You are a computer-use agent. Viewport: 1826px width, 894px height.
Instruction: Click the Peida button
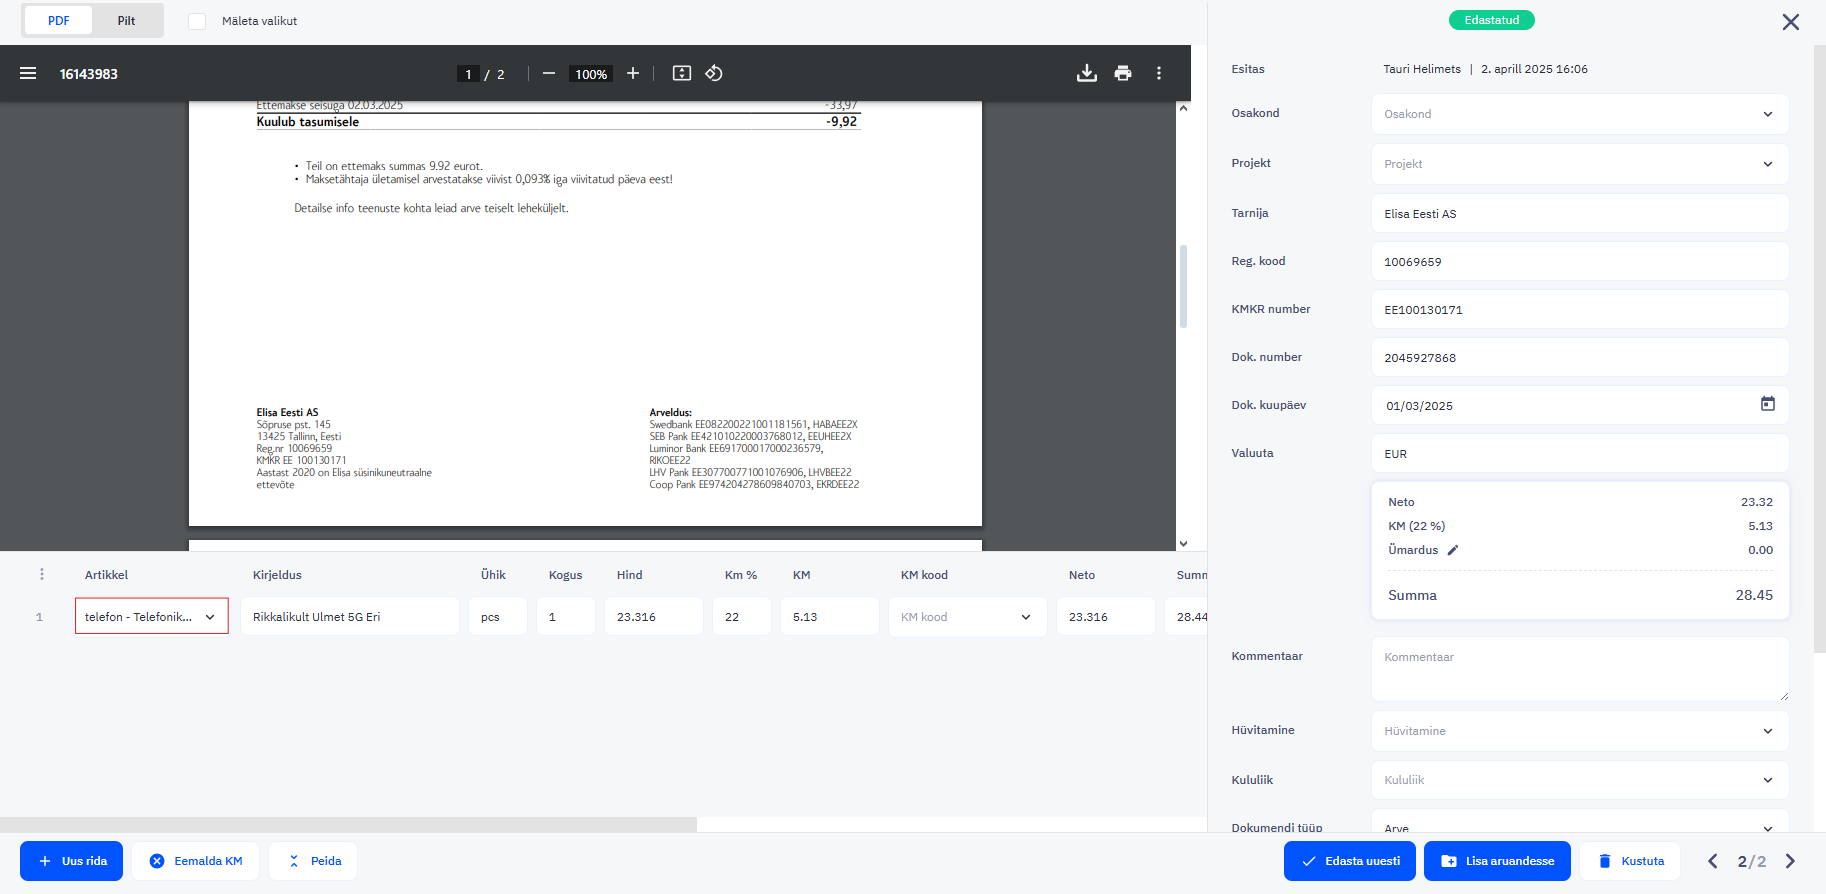pyautogui.click(x=313, y=861)
